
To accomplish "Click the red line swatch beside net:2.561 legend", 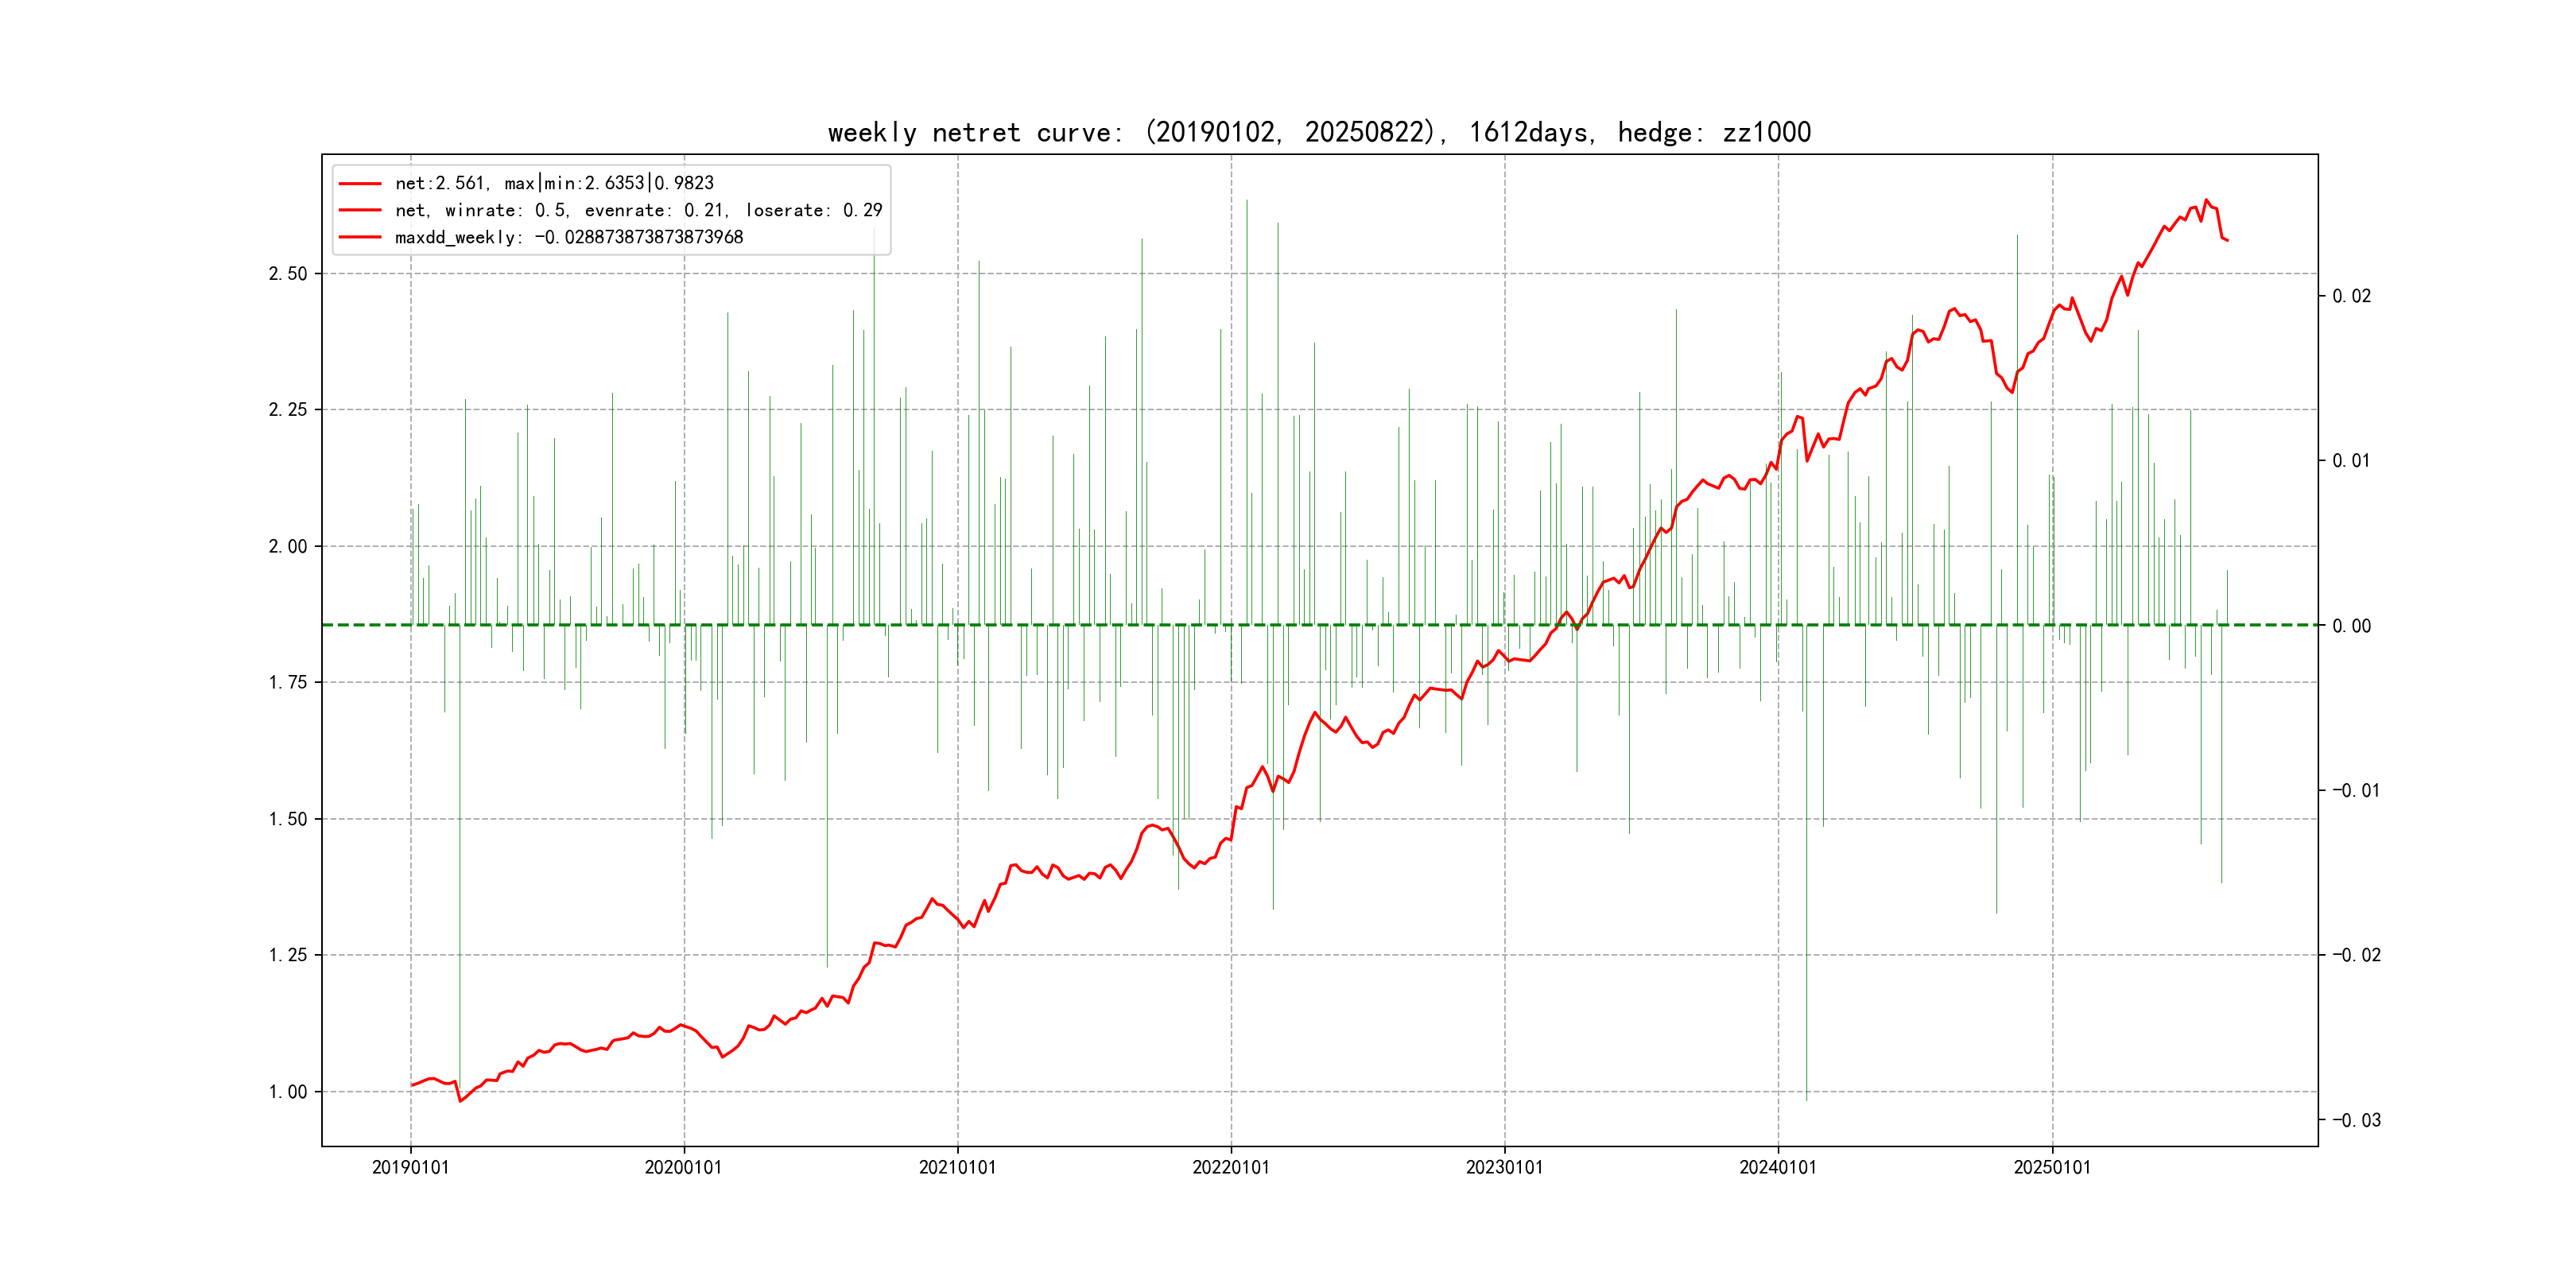I will pos(360,184).
